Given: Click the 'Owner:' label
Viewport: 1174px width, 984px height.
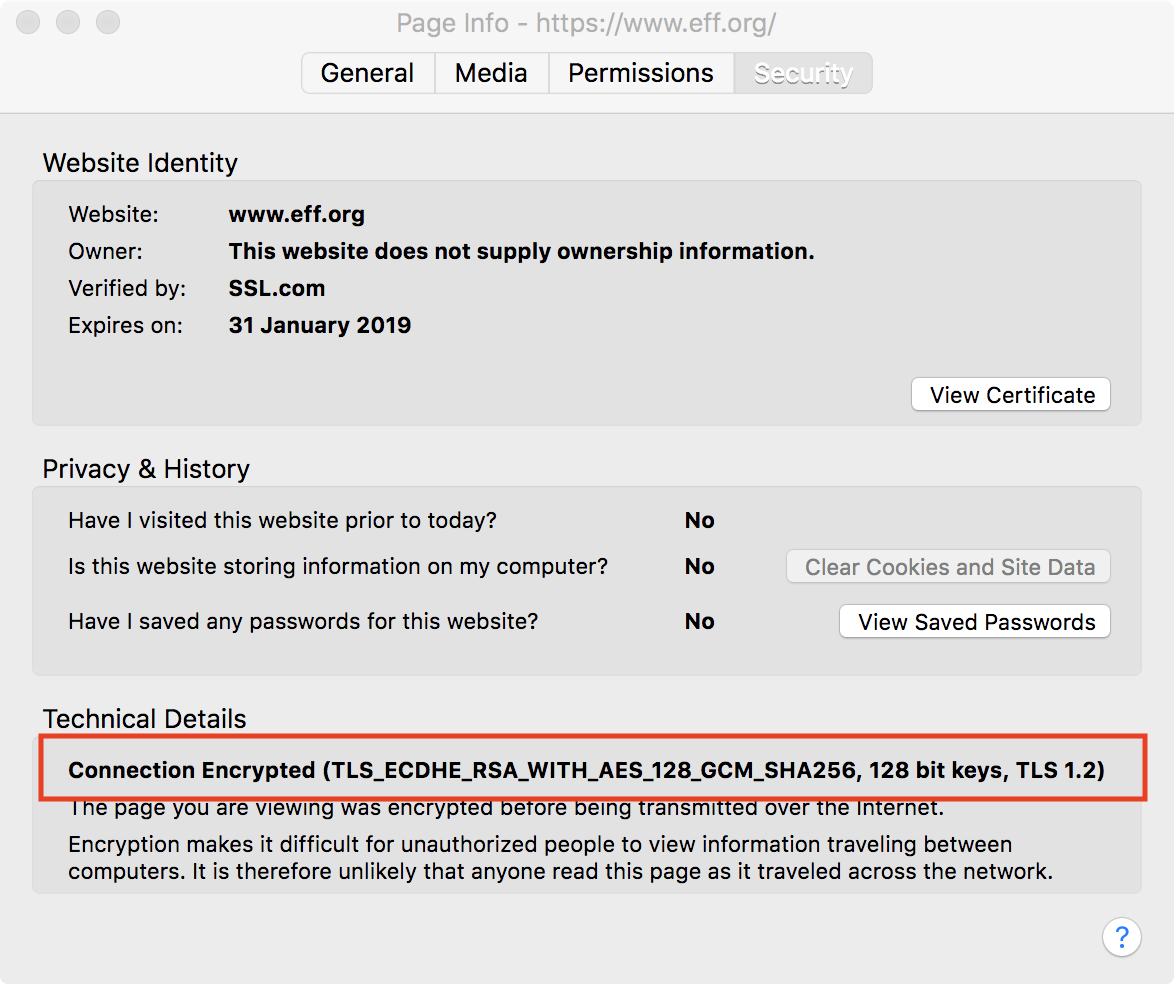Looking at the screenshot, I should coord(106,251).
